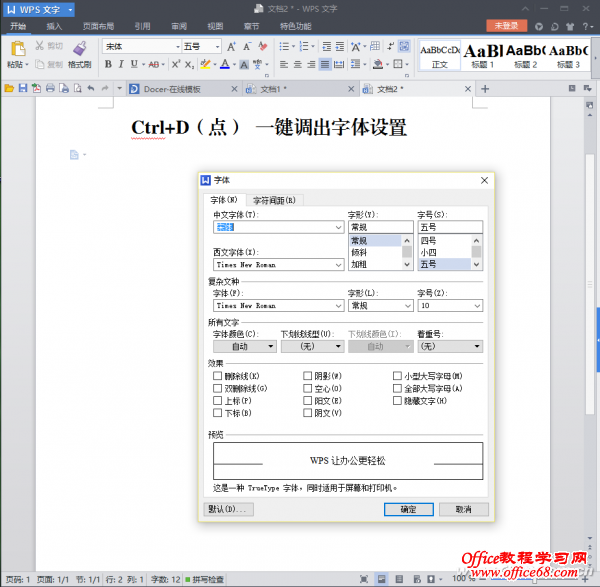The image size is (600, 587).
Task: Open the 字形(L) style dropdown
Action: 408,306
